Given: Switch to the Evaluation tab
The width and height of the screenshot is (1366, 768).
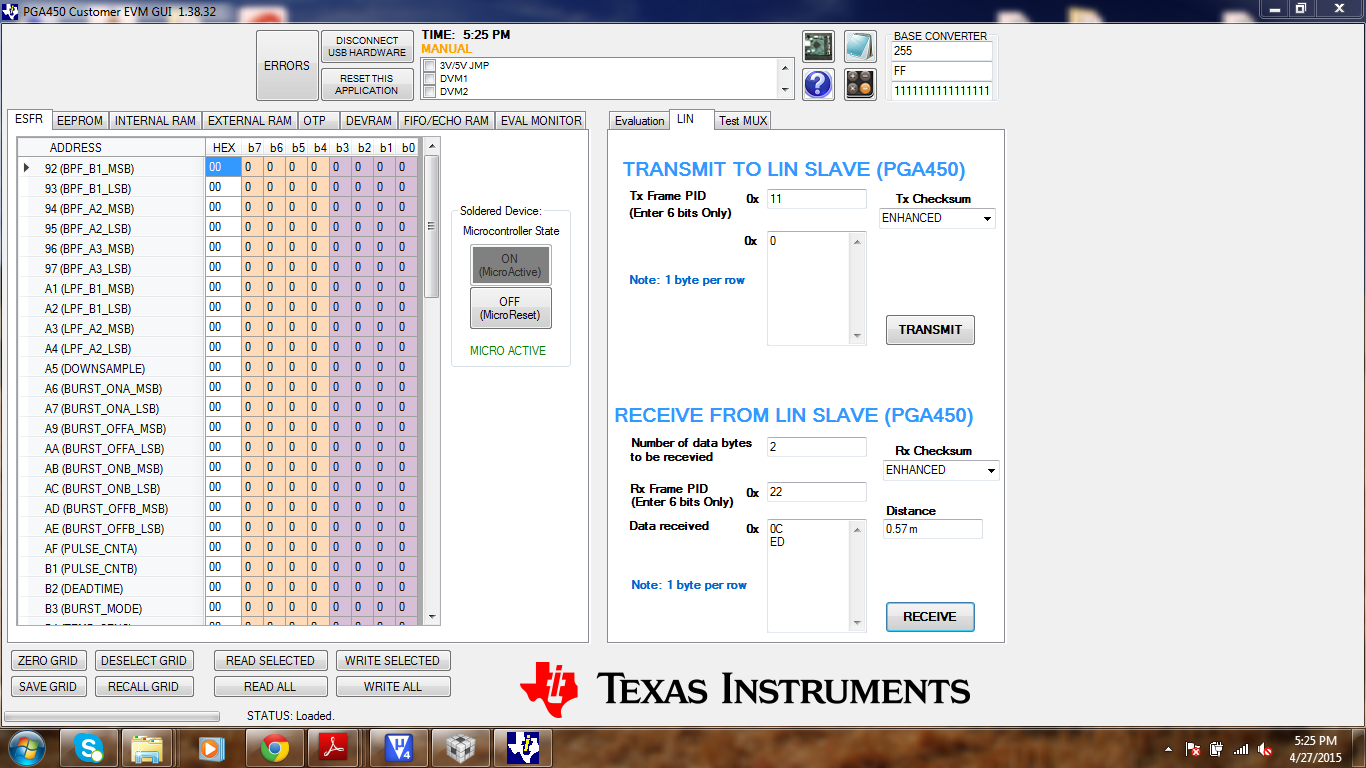Looking at the screenshot, I should [x=639, y=121].
